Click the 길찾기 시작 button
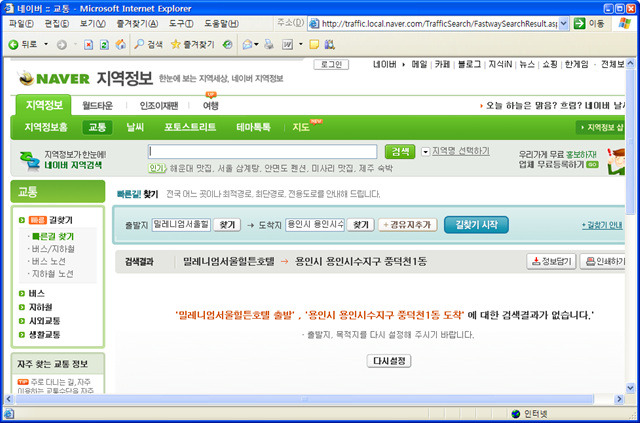The height and width of the screenshot is (423, 640). [476, 225]
